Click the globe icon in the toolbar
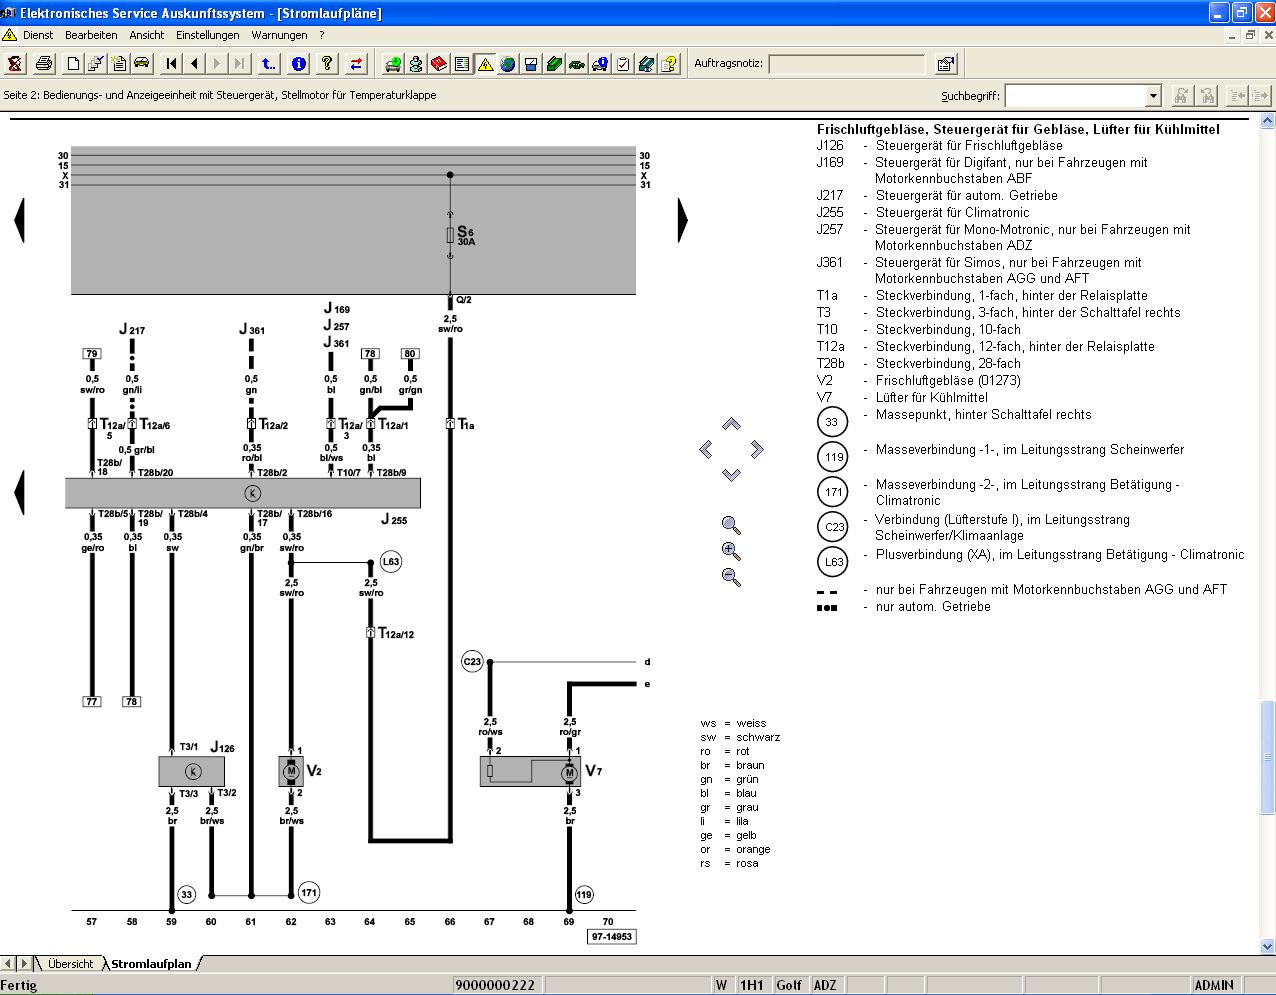Image resolution: width=1276 pixels, height=995 pixels. (508, 64)
